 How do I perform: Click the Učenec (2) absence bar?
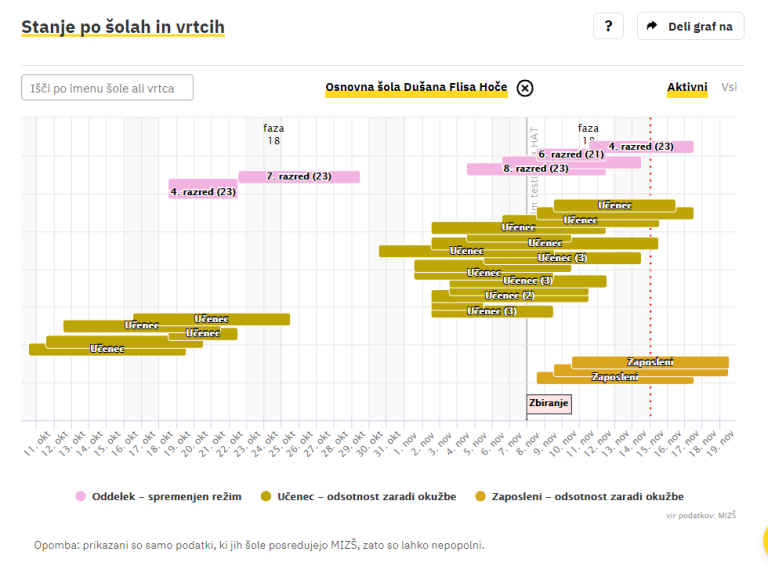pos(509,296)
